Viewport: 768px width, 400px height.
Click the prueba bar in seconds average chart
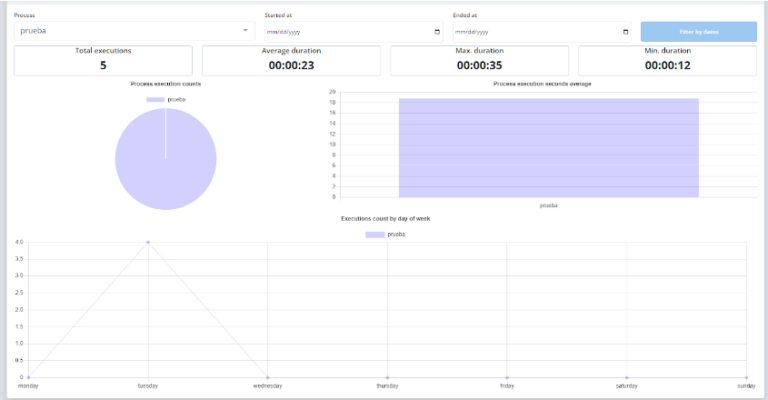549,148
